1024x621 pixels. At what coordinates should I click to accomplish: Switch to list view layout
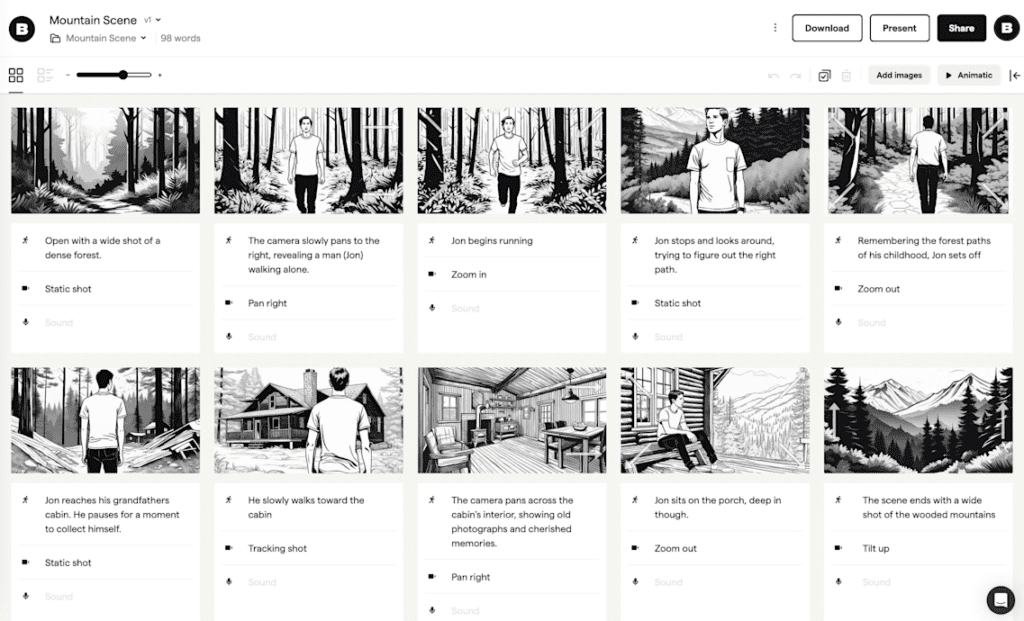coord(45,75)
